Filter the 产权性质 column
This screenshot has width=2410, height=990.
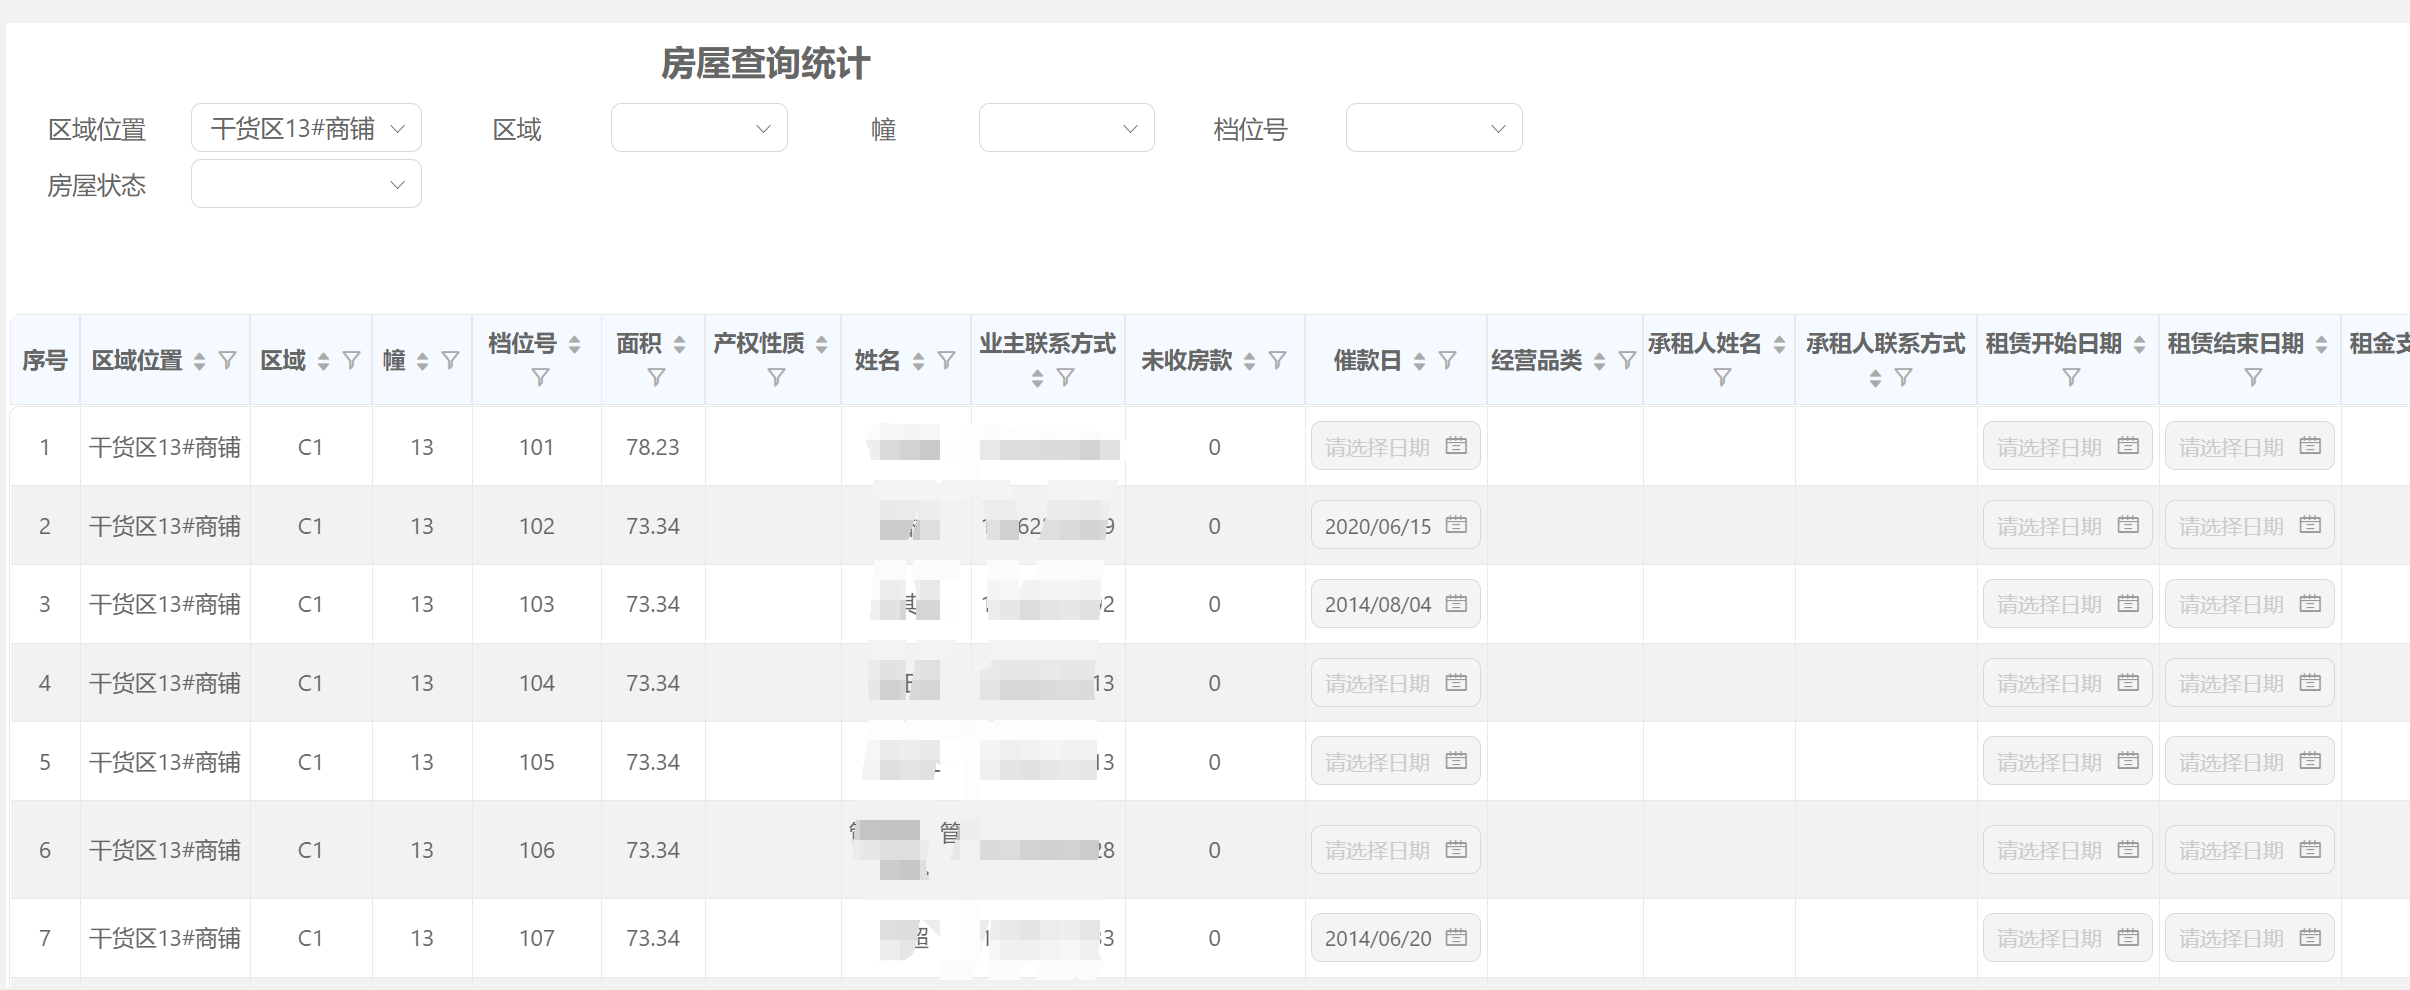[x=776, y=377]
